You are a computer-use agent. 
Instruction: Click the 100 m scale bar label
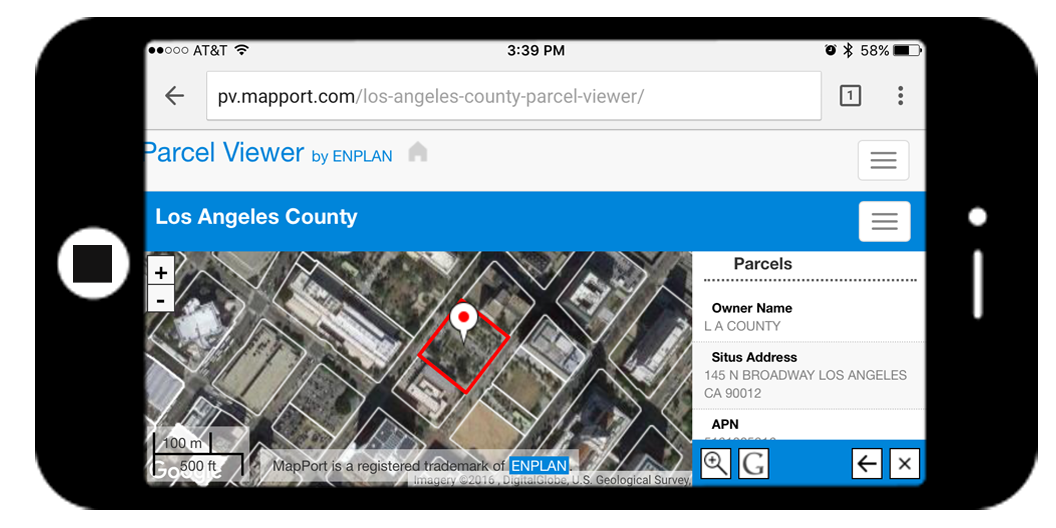click(x=182, y=443)
